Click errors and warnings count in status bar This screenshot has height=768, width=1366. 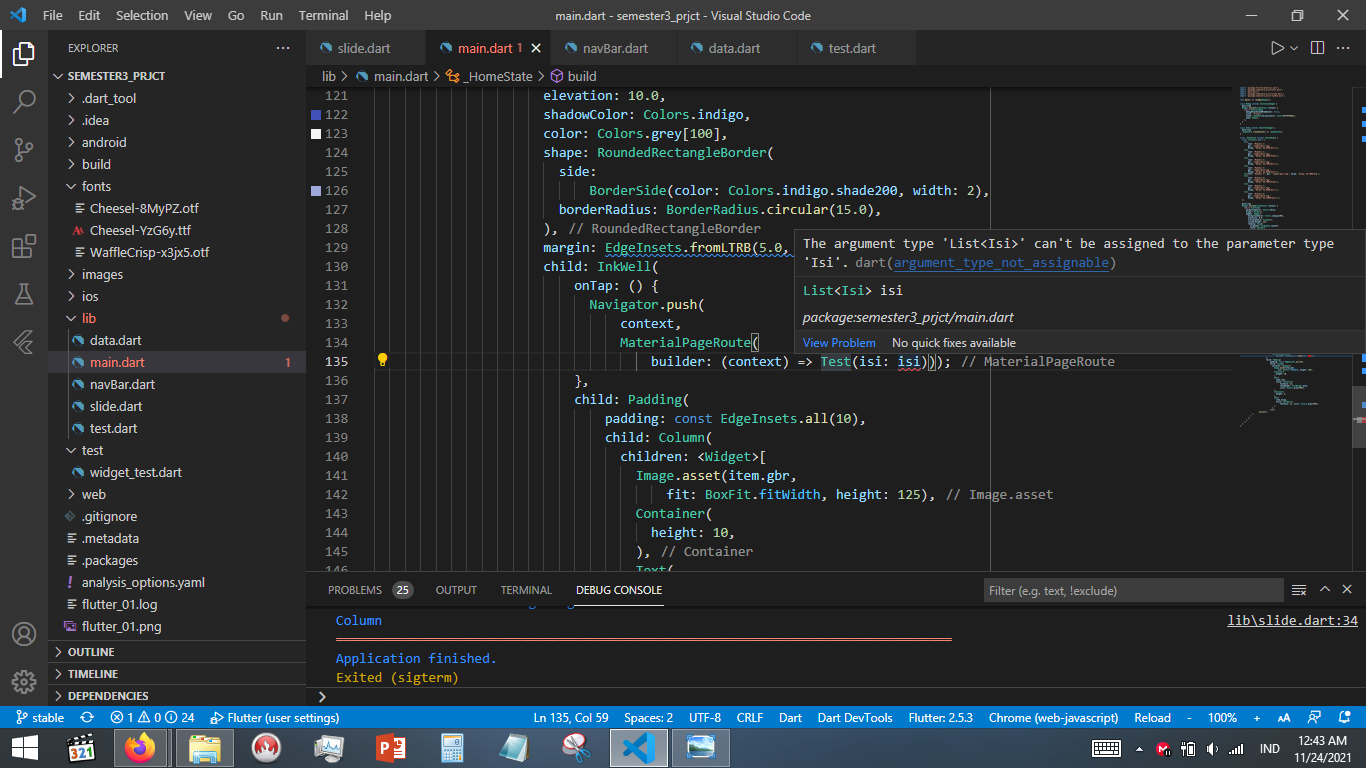(x=153, y=718)
